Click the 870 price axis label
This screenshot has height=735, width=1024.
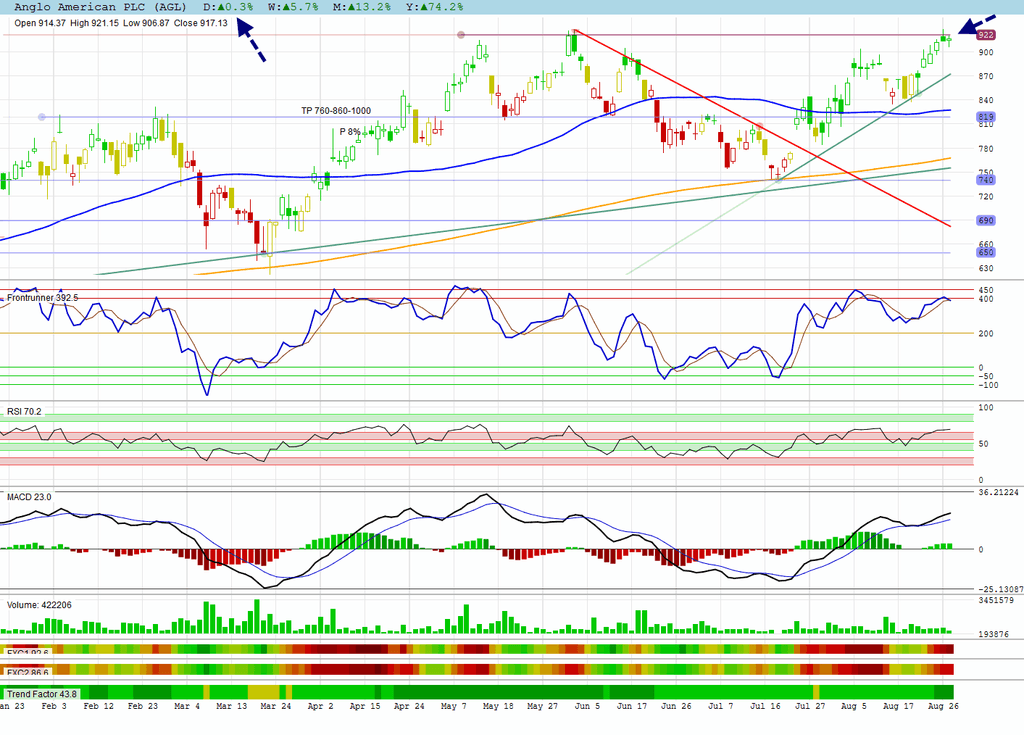coord(985,76)
